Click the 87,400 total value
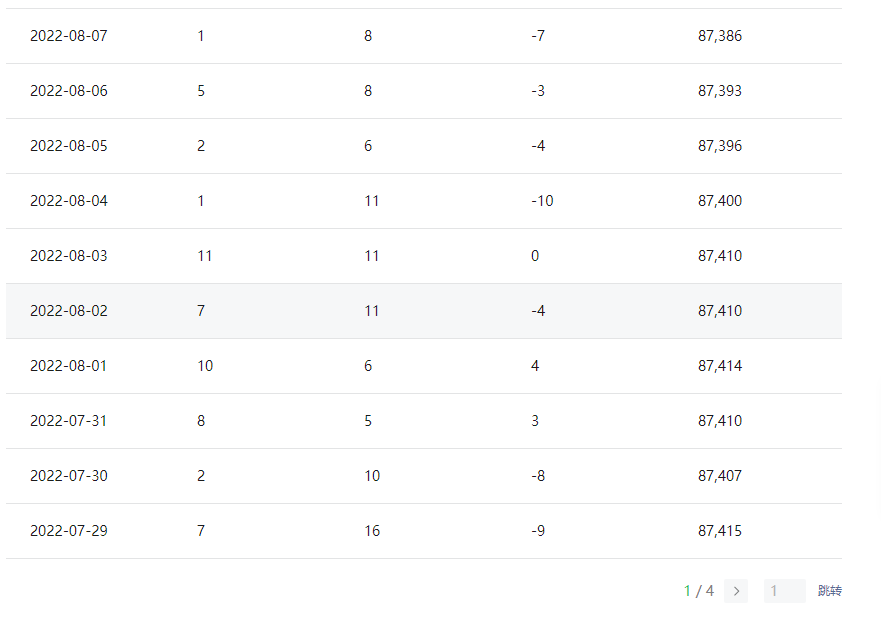881x621 pixels. (x=720, y=201)
